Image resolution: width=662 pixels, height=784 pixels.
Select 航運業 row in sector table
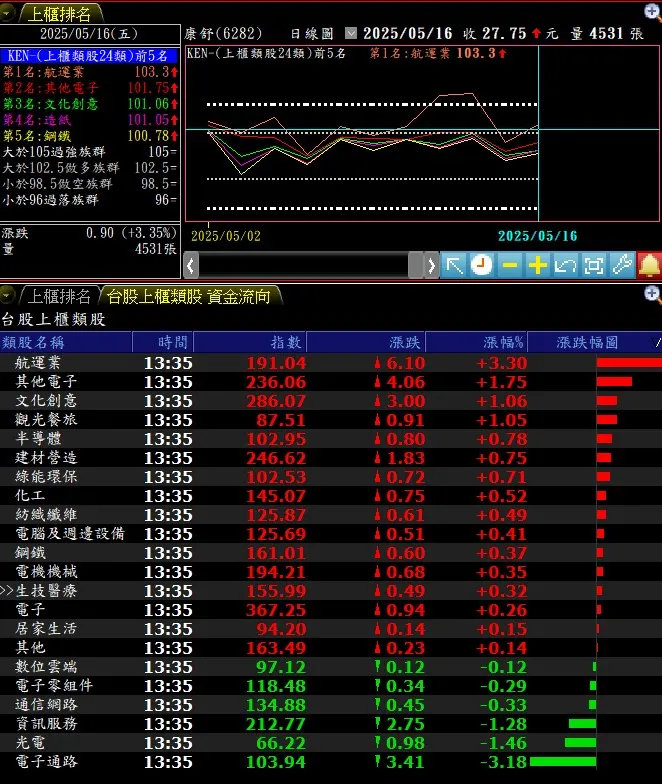click(331, 362)
